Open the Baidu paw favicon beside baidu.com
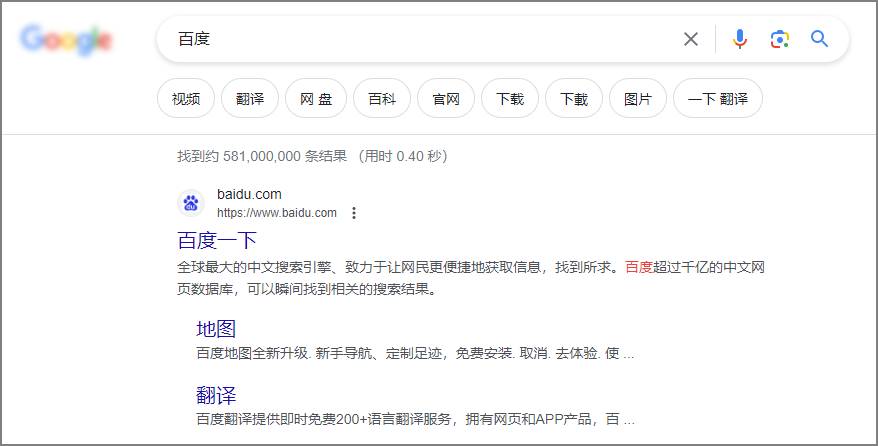The height and width of the screenshot is (446, 878). click(191, 203)
